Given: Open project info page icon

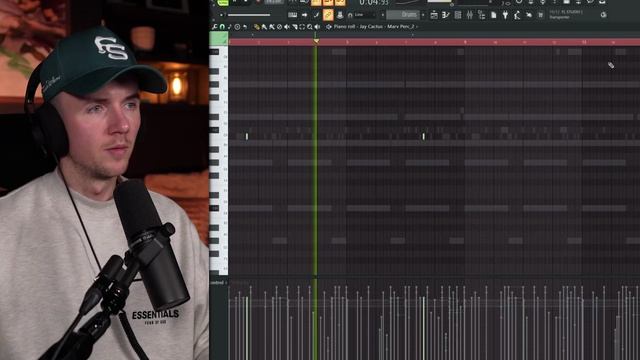Looking at the screenshot, I should (493, 15).
